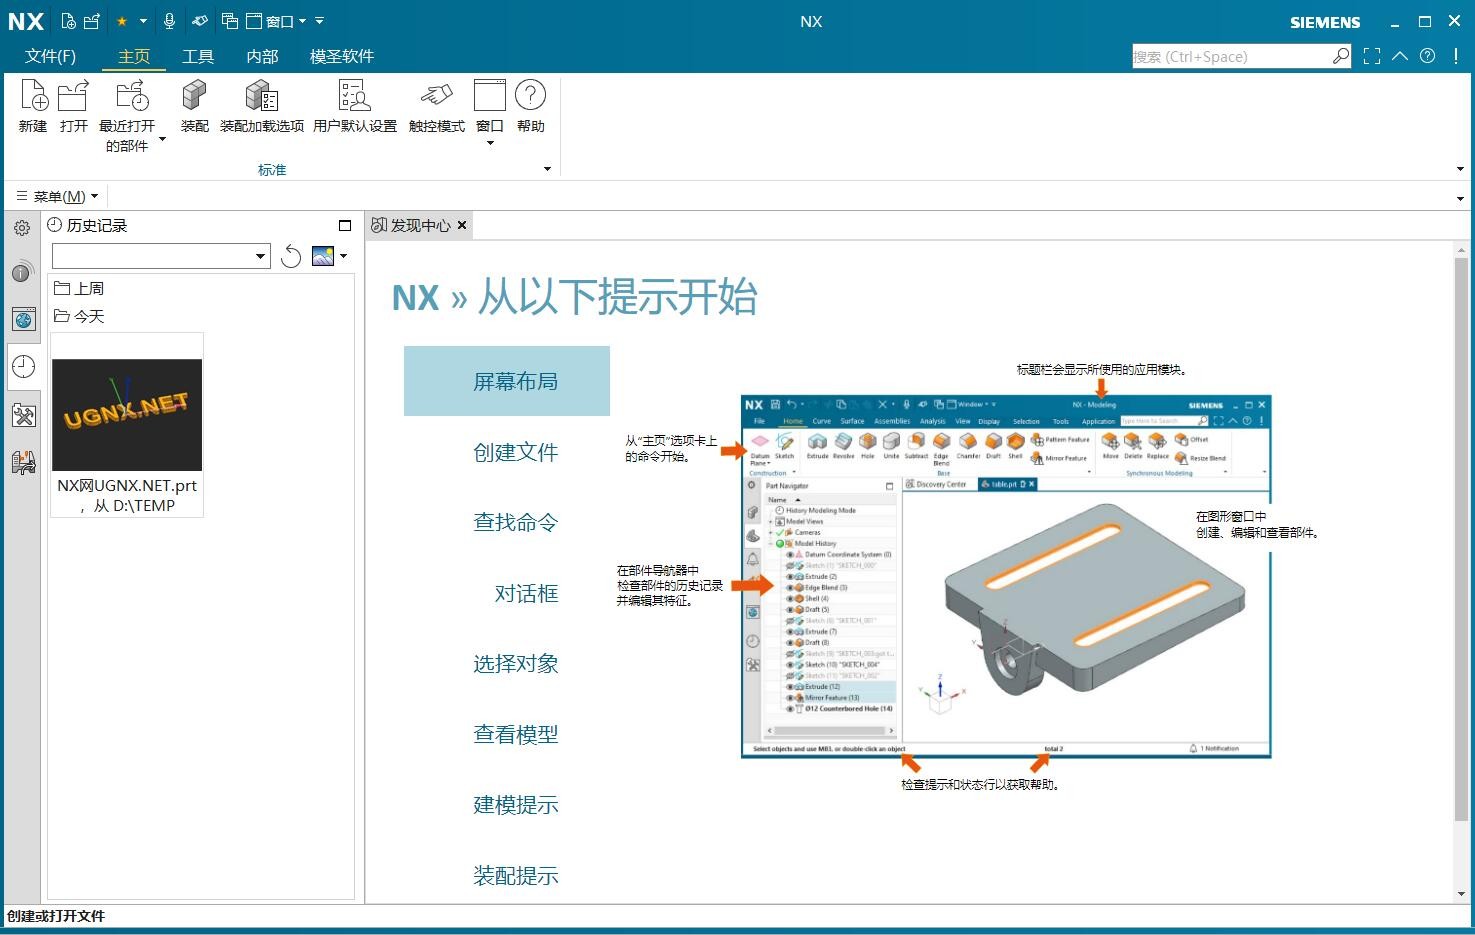
Task: Open the HD3D tools sidebar tab
Action: click(23, 271)
